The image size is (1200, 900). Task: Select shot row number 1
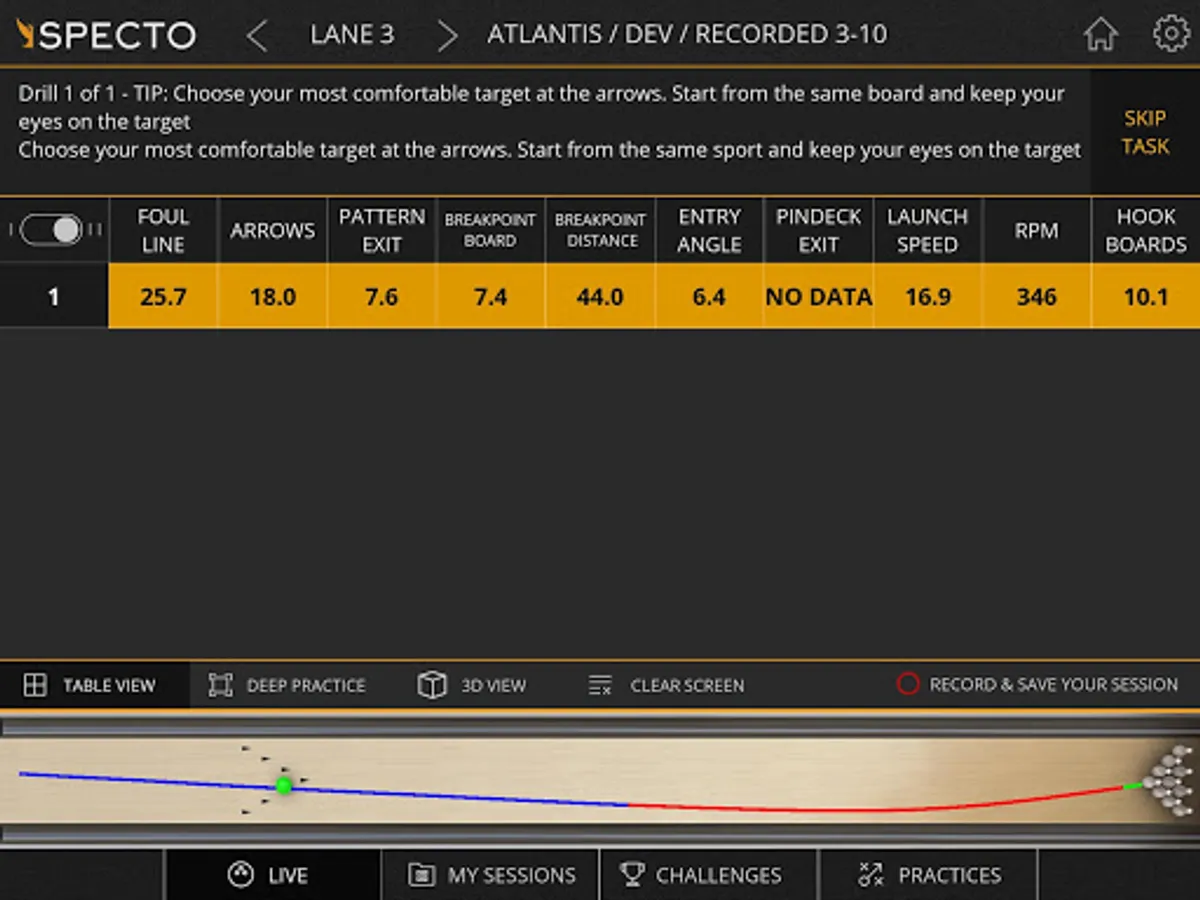54,297
